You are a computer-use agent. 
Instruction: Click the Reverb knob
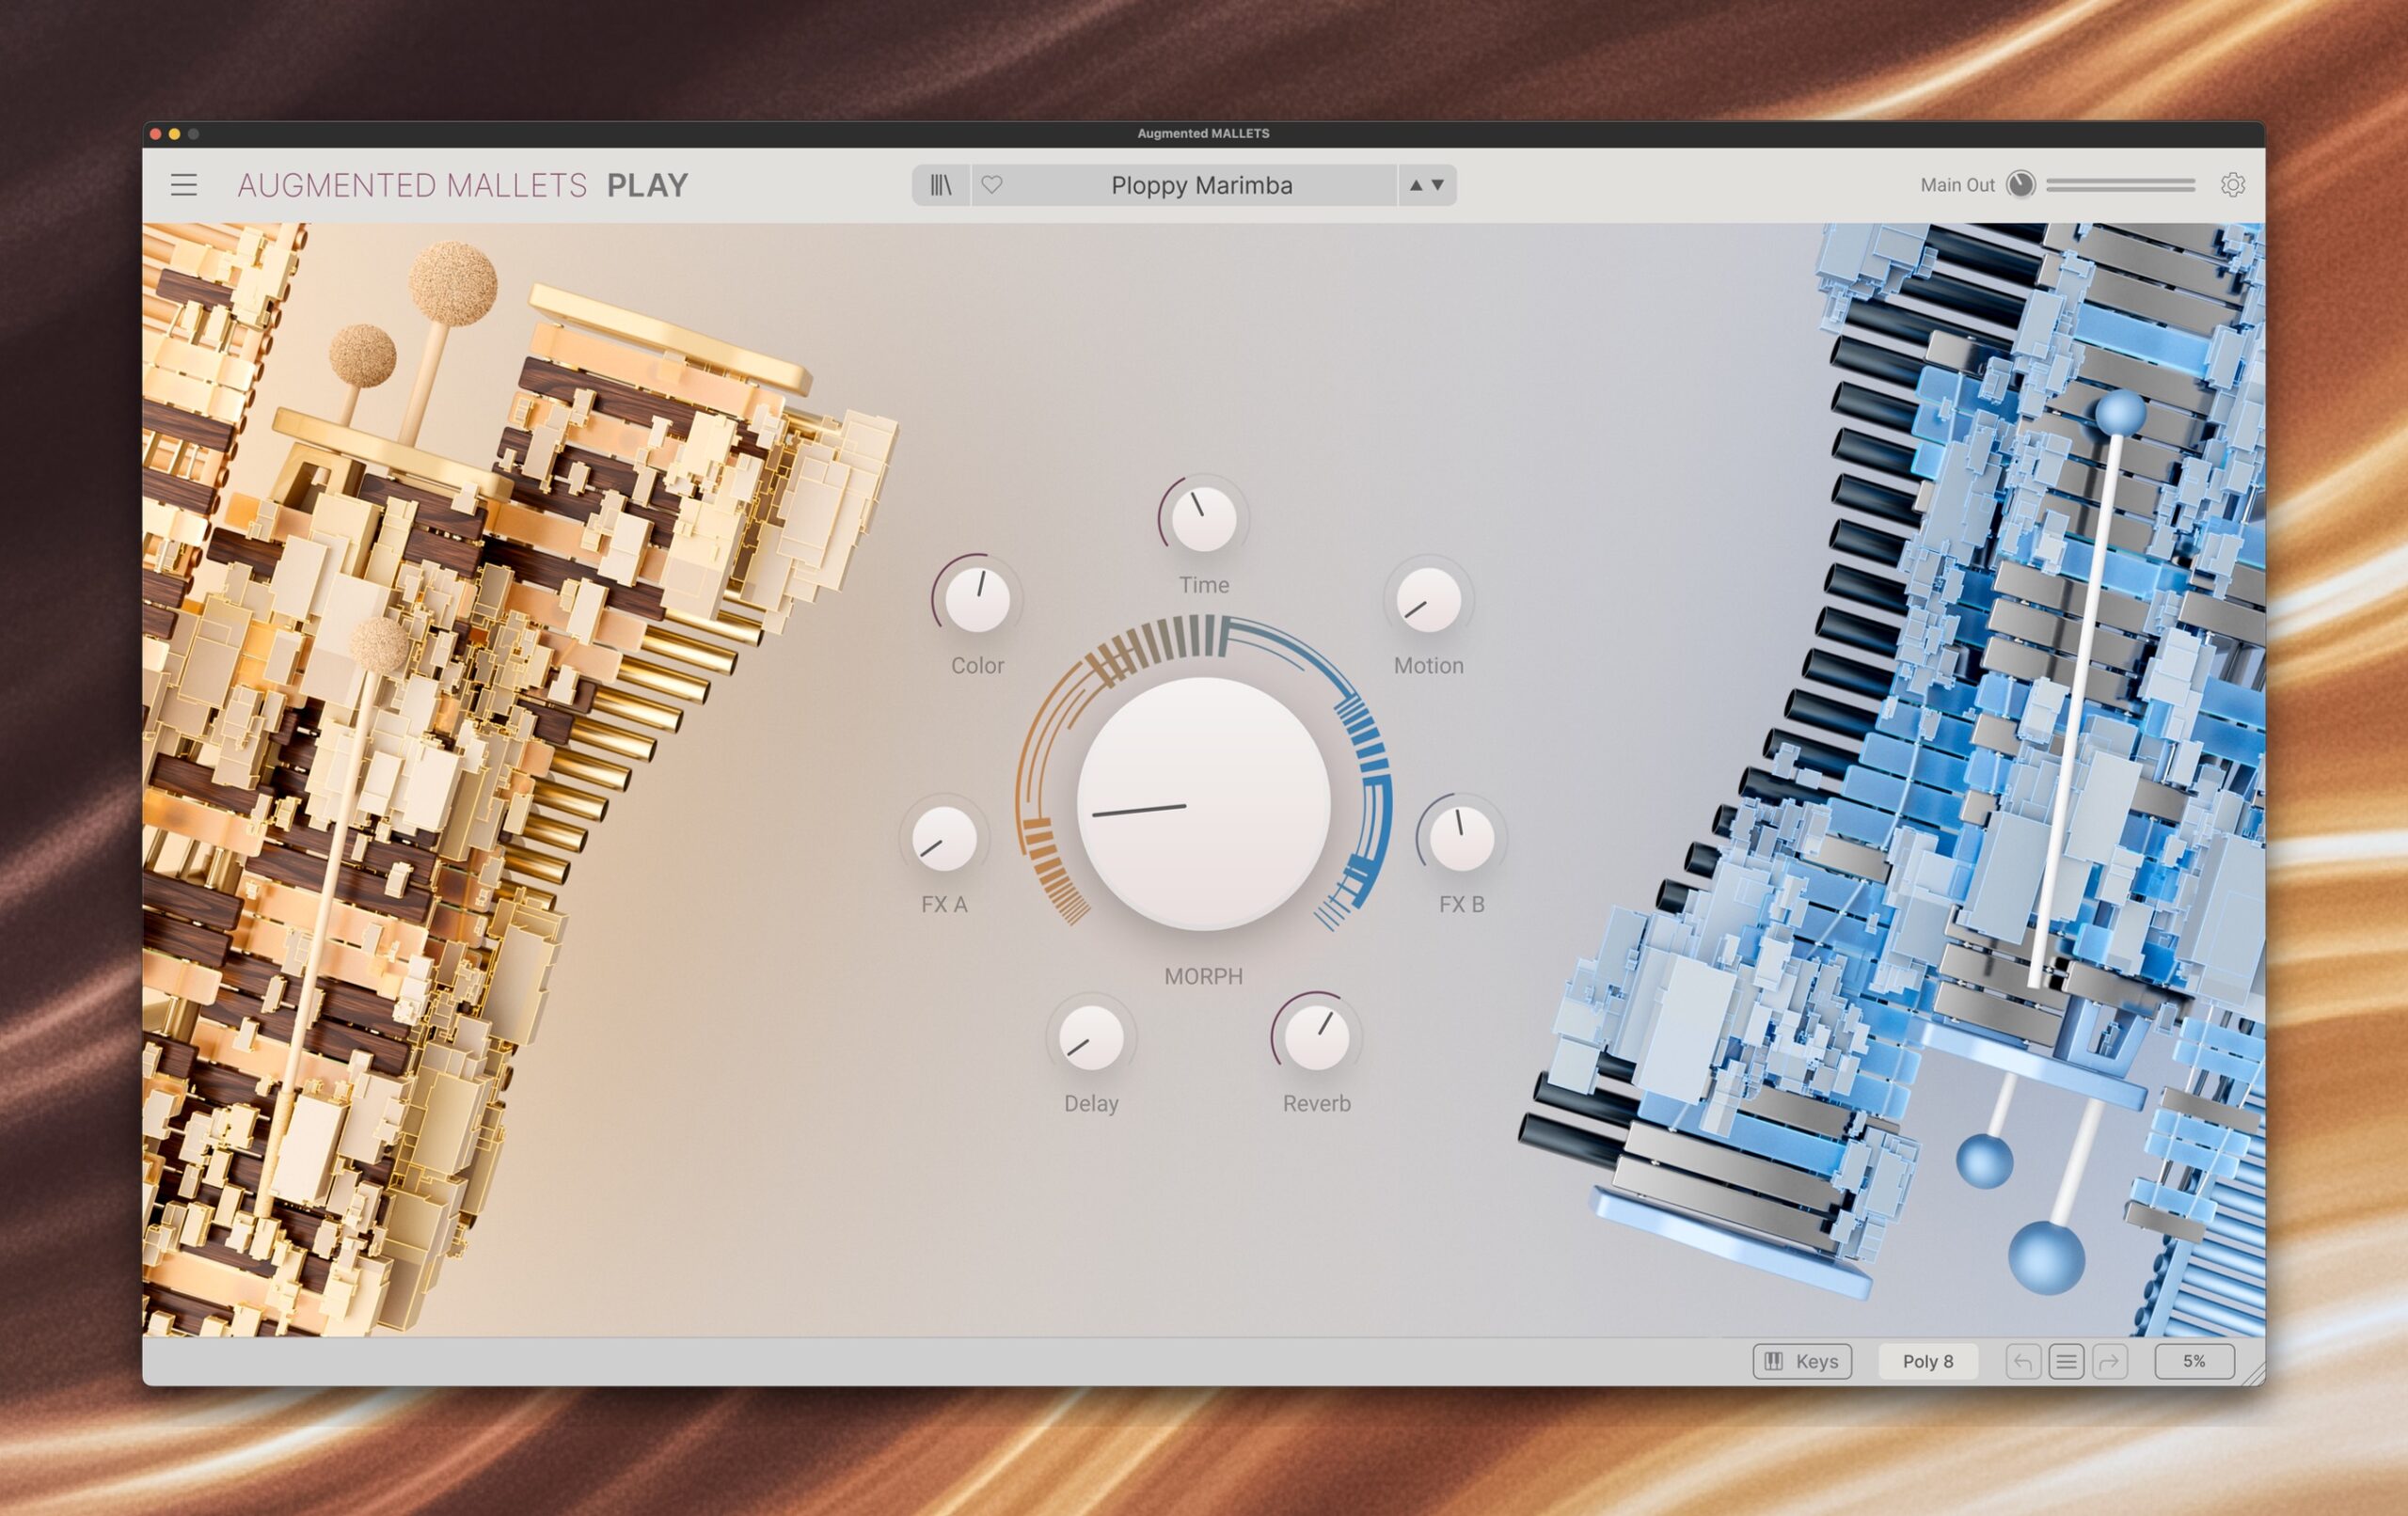coord(1316,1038)
